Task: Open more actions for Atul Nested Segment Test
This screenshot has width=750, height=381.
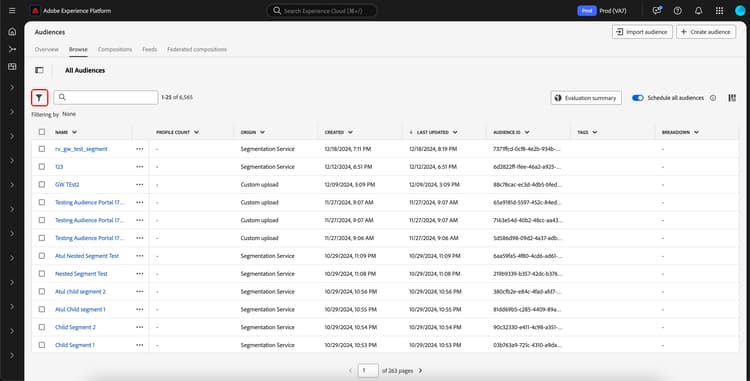Action: (140, 256)
